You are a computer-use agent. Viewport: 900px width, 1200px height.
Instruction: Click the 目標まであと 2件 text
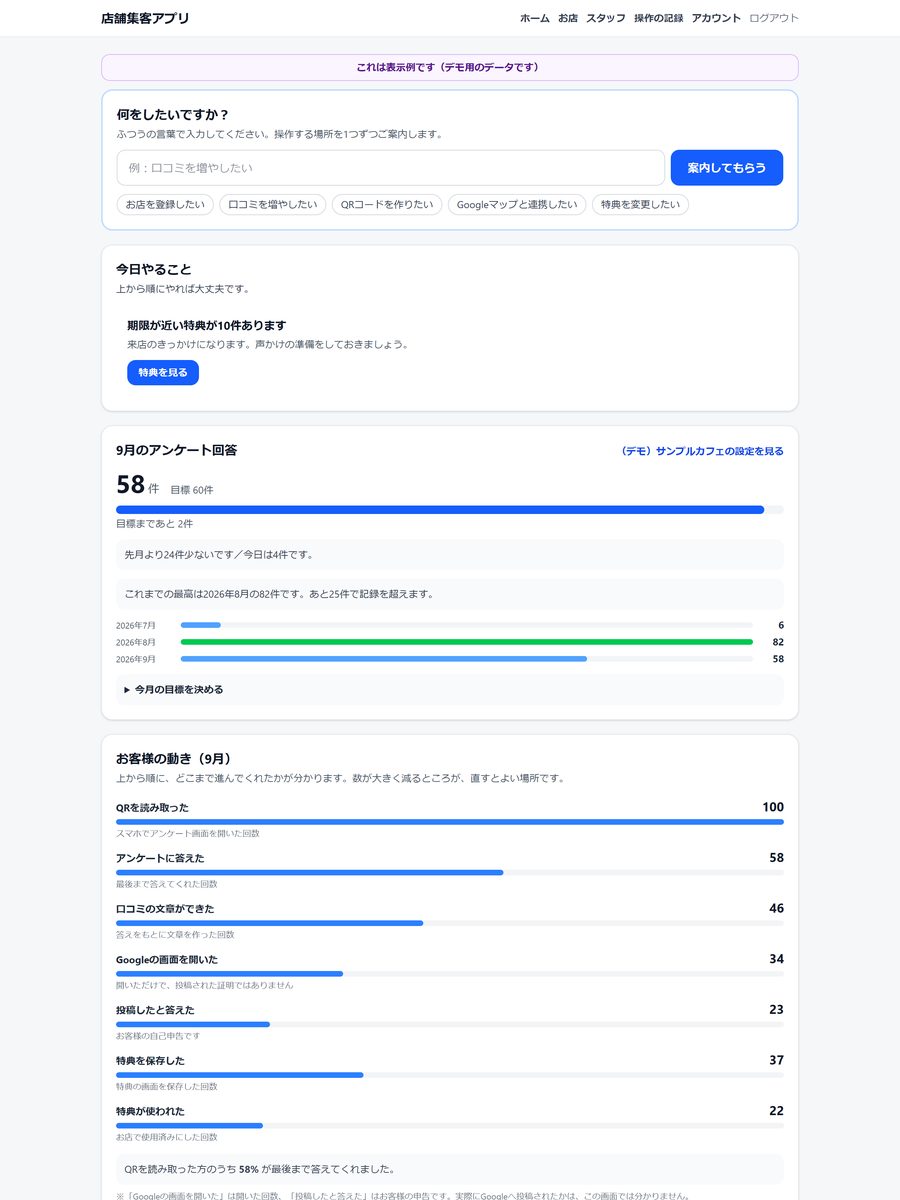coord(155,524)
